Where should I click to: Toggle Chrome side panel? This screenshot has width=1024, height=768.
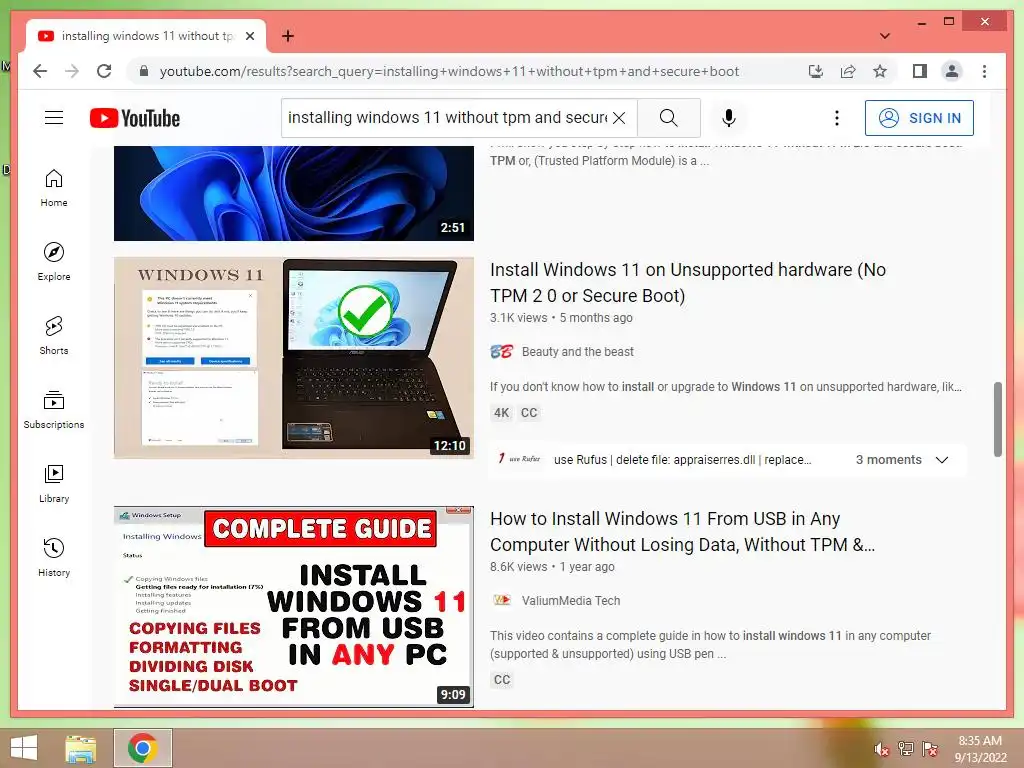[920, 71]
